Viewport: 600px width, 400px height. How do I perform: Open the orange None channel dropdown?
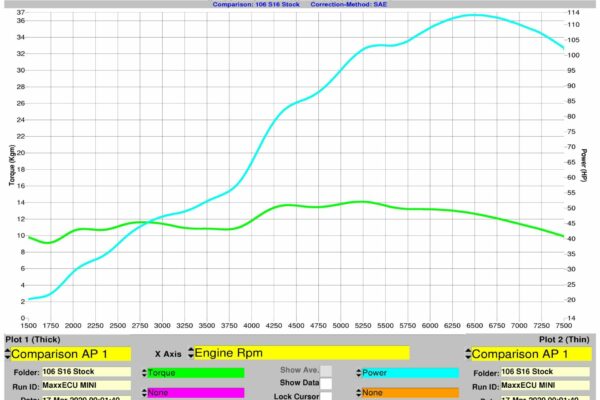(x=408, y=393)
